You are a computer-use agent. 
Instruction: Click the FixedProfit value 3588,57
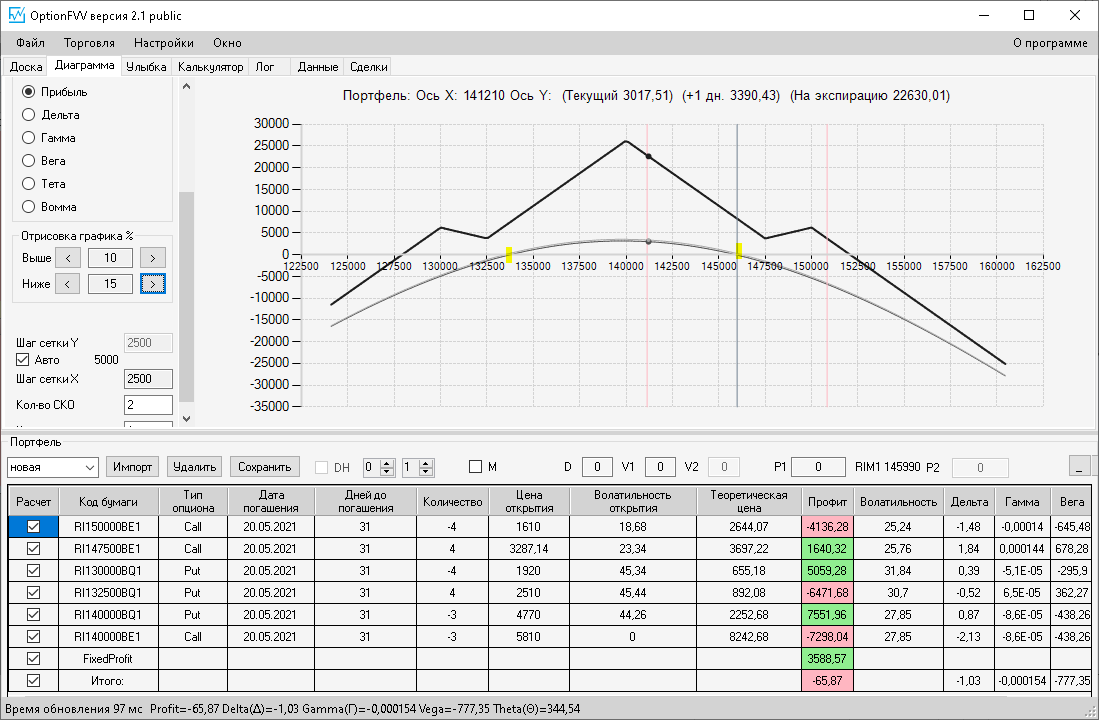pyautogui.click(x=827, y=658)
